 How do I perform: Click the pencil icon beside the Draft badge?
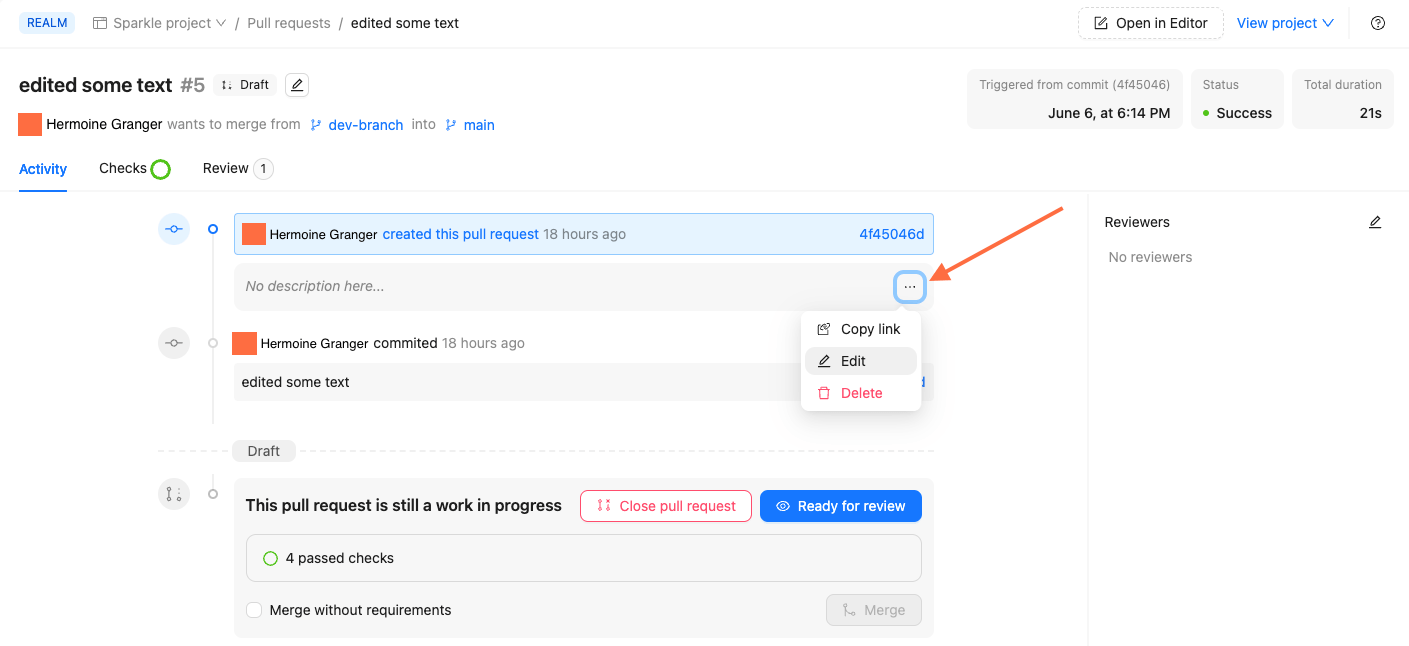pyautogui.click(x=296, y=85)
